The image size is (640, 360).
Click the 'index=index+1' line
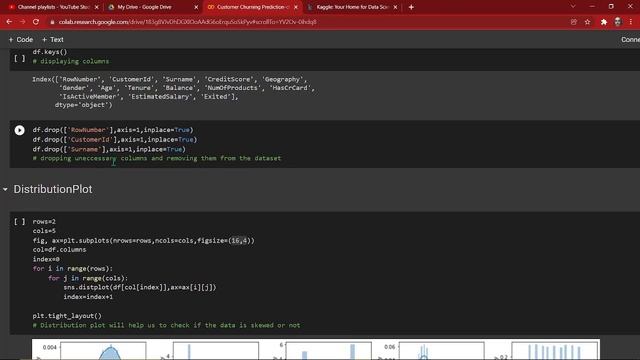[88, 297]
